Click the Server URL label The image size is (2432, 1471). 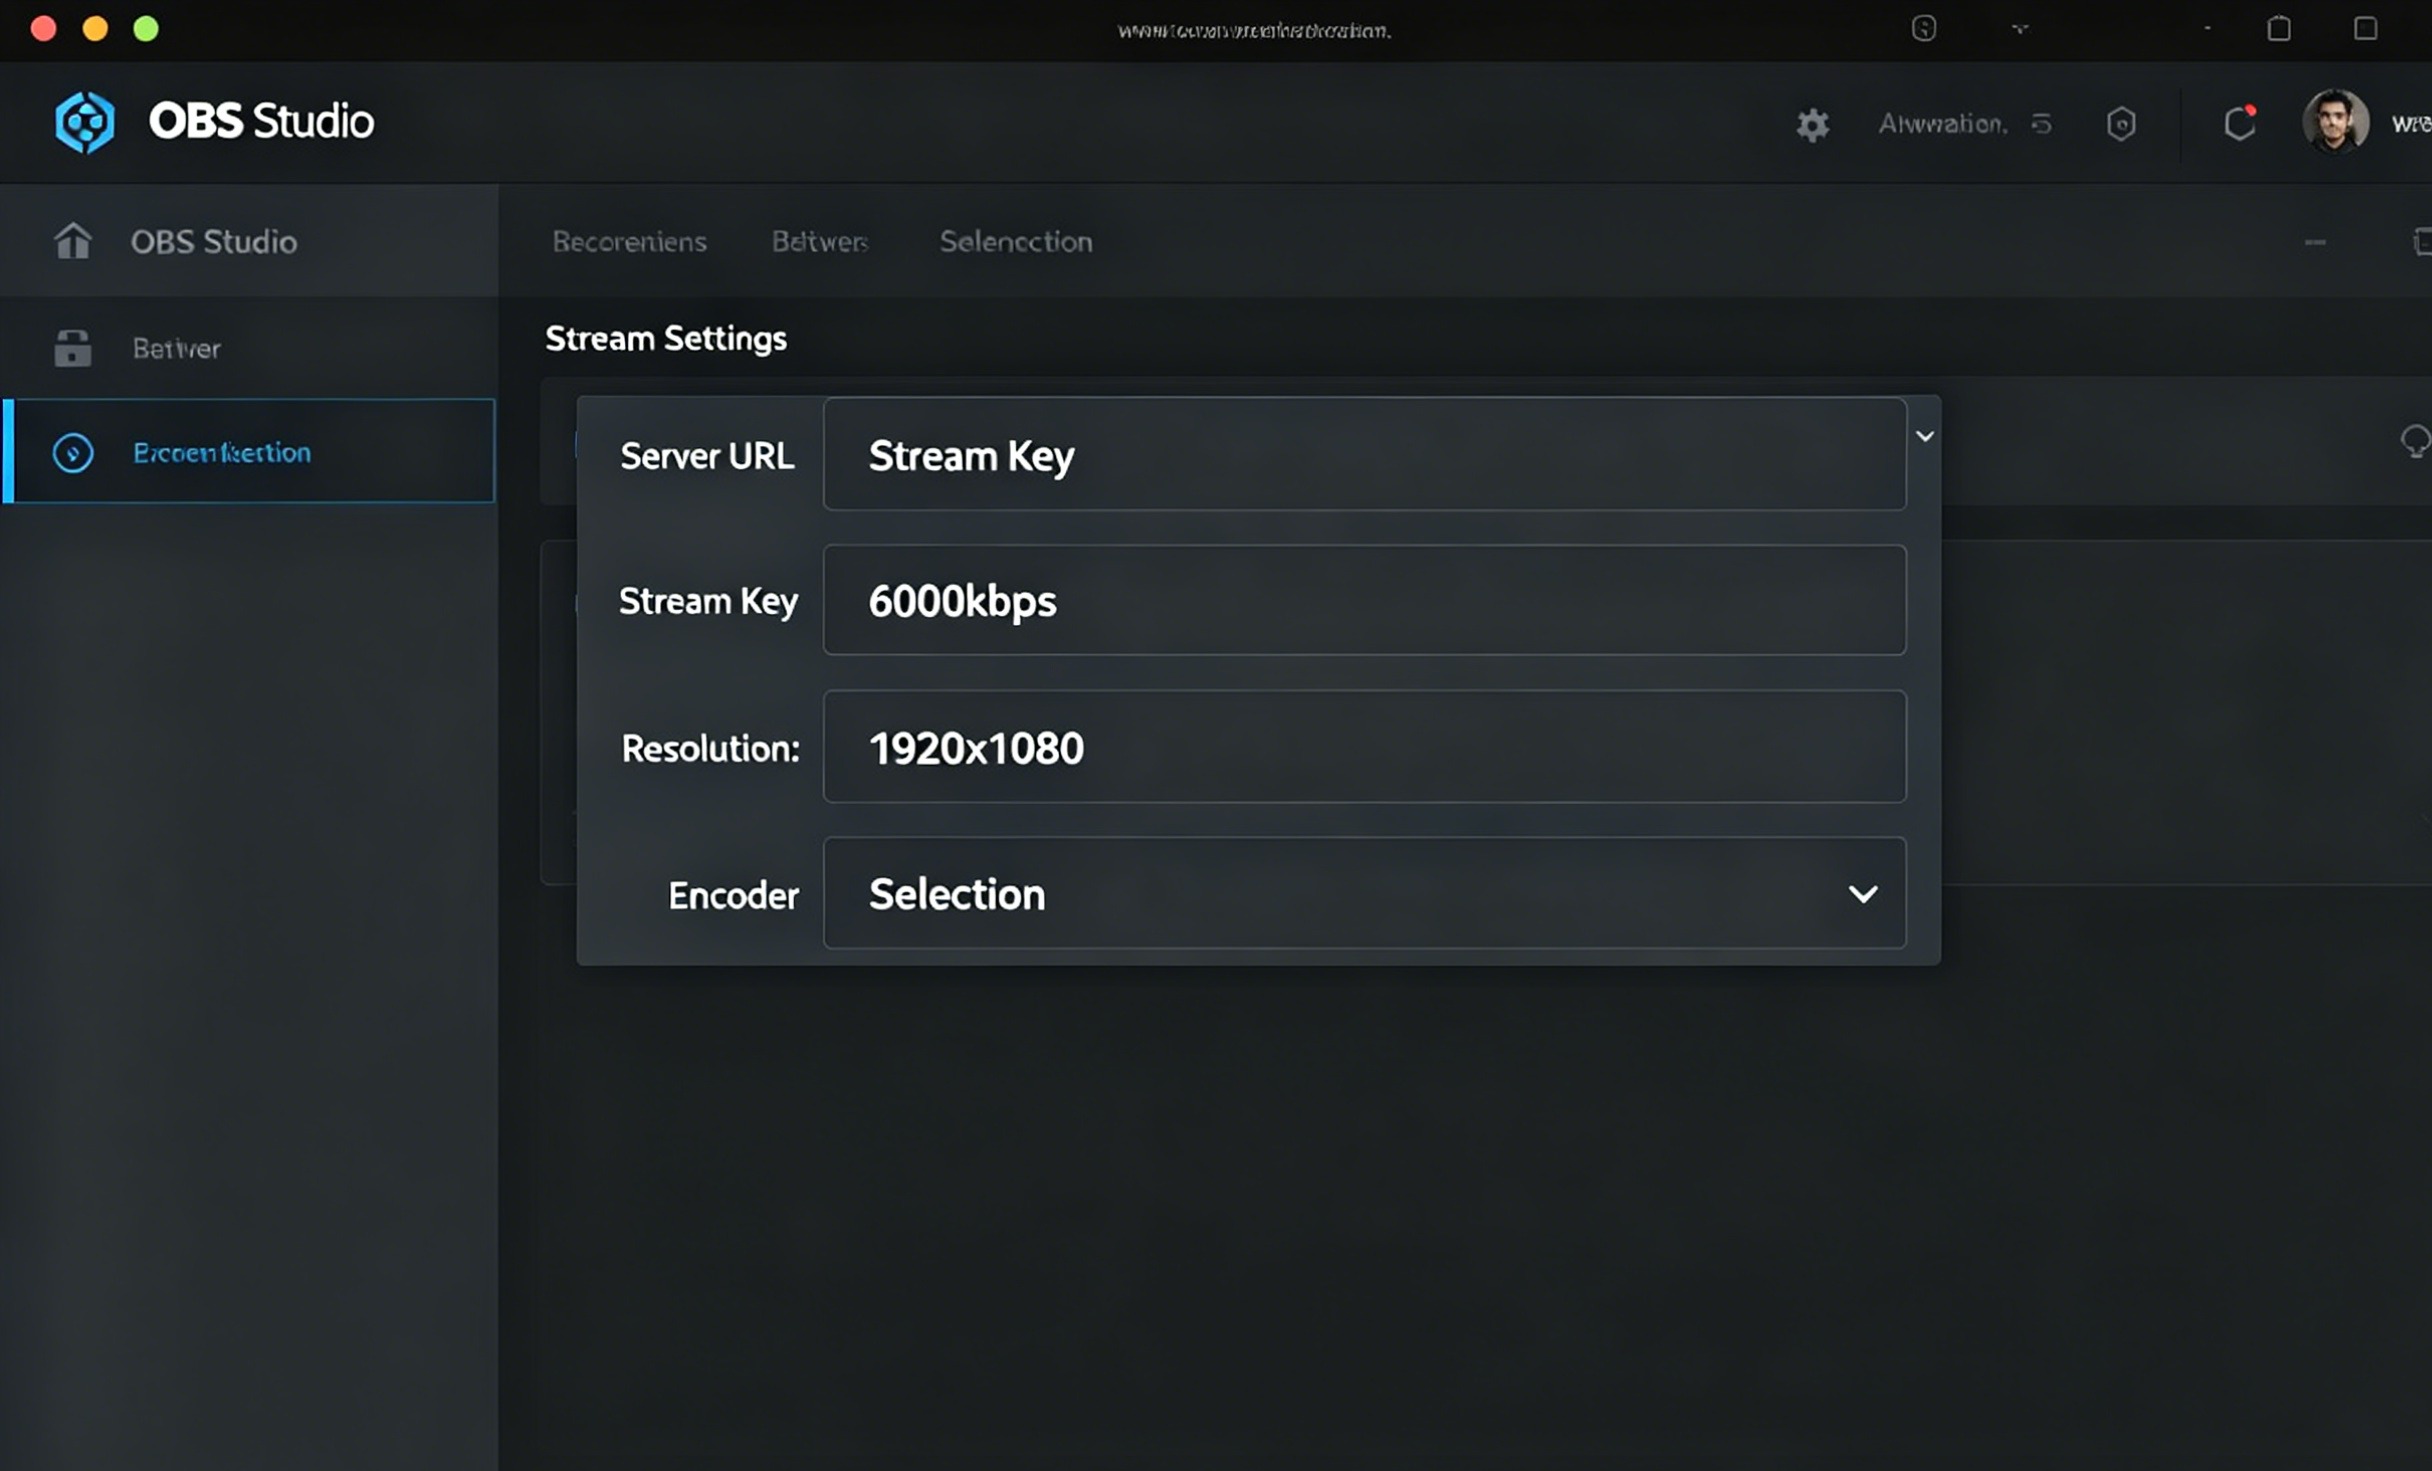[707, 456]
